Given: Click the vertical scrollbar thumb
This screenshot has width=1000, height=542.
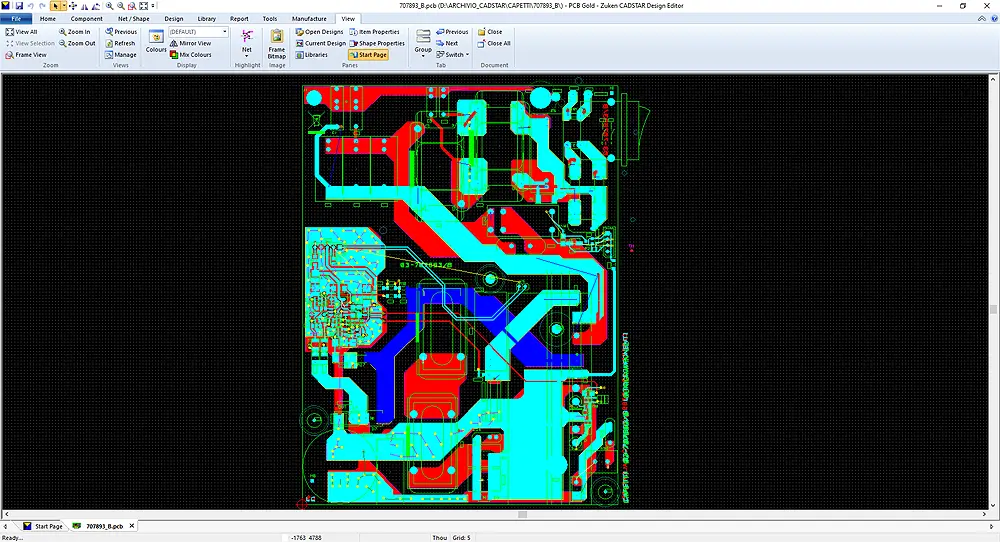Looking at the screenshot, I should pyautogui.click(x=993, y=309).
